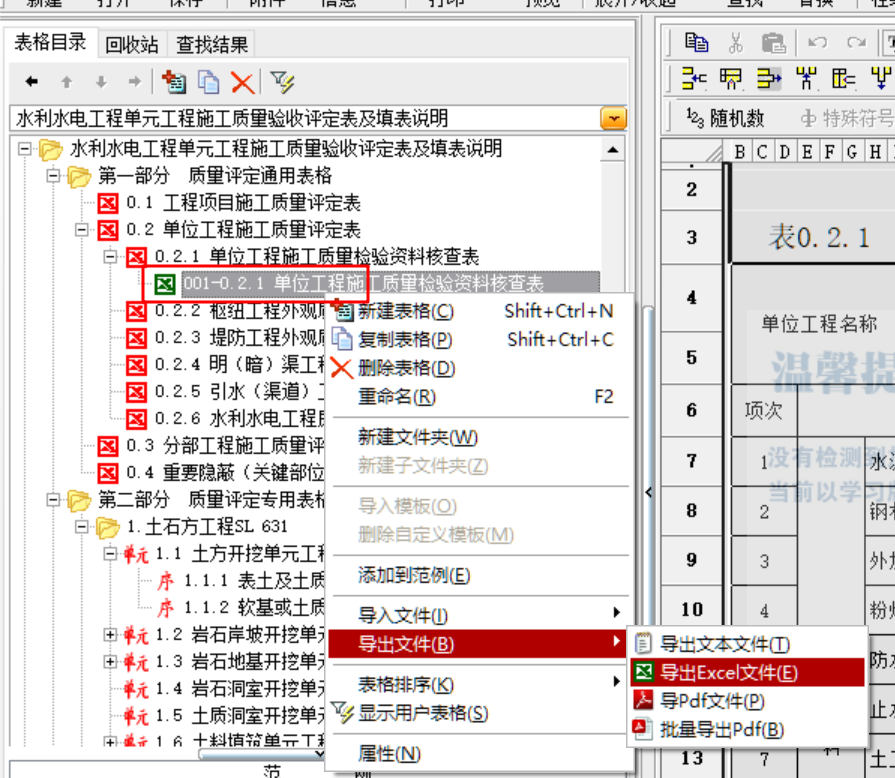Click 重命名(R) in the context menu
Screen dimensions: 895x778
coord(397,397)
